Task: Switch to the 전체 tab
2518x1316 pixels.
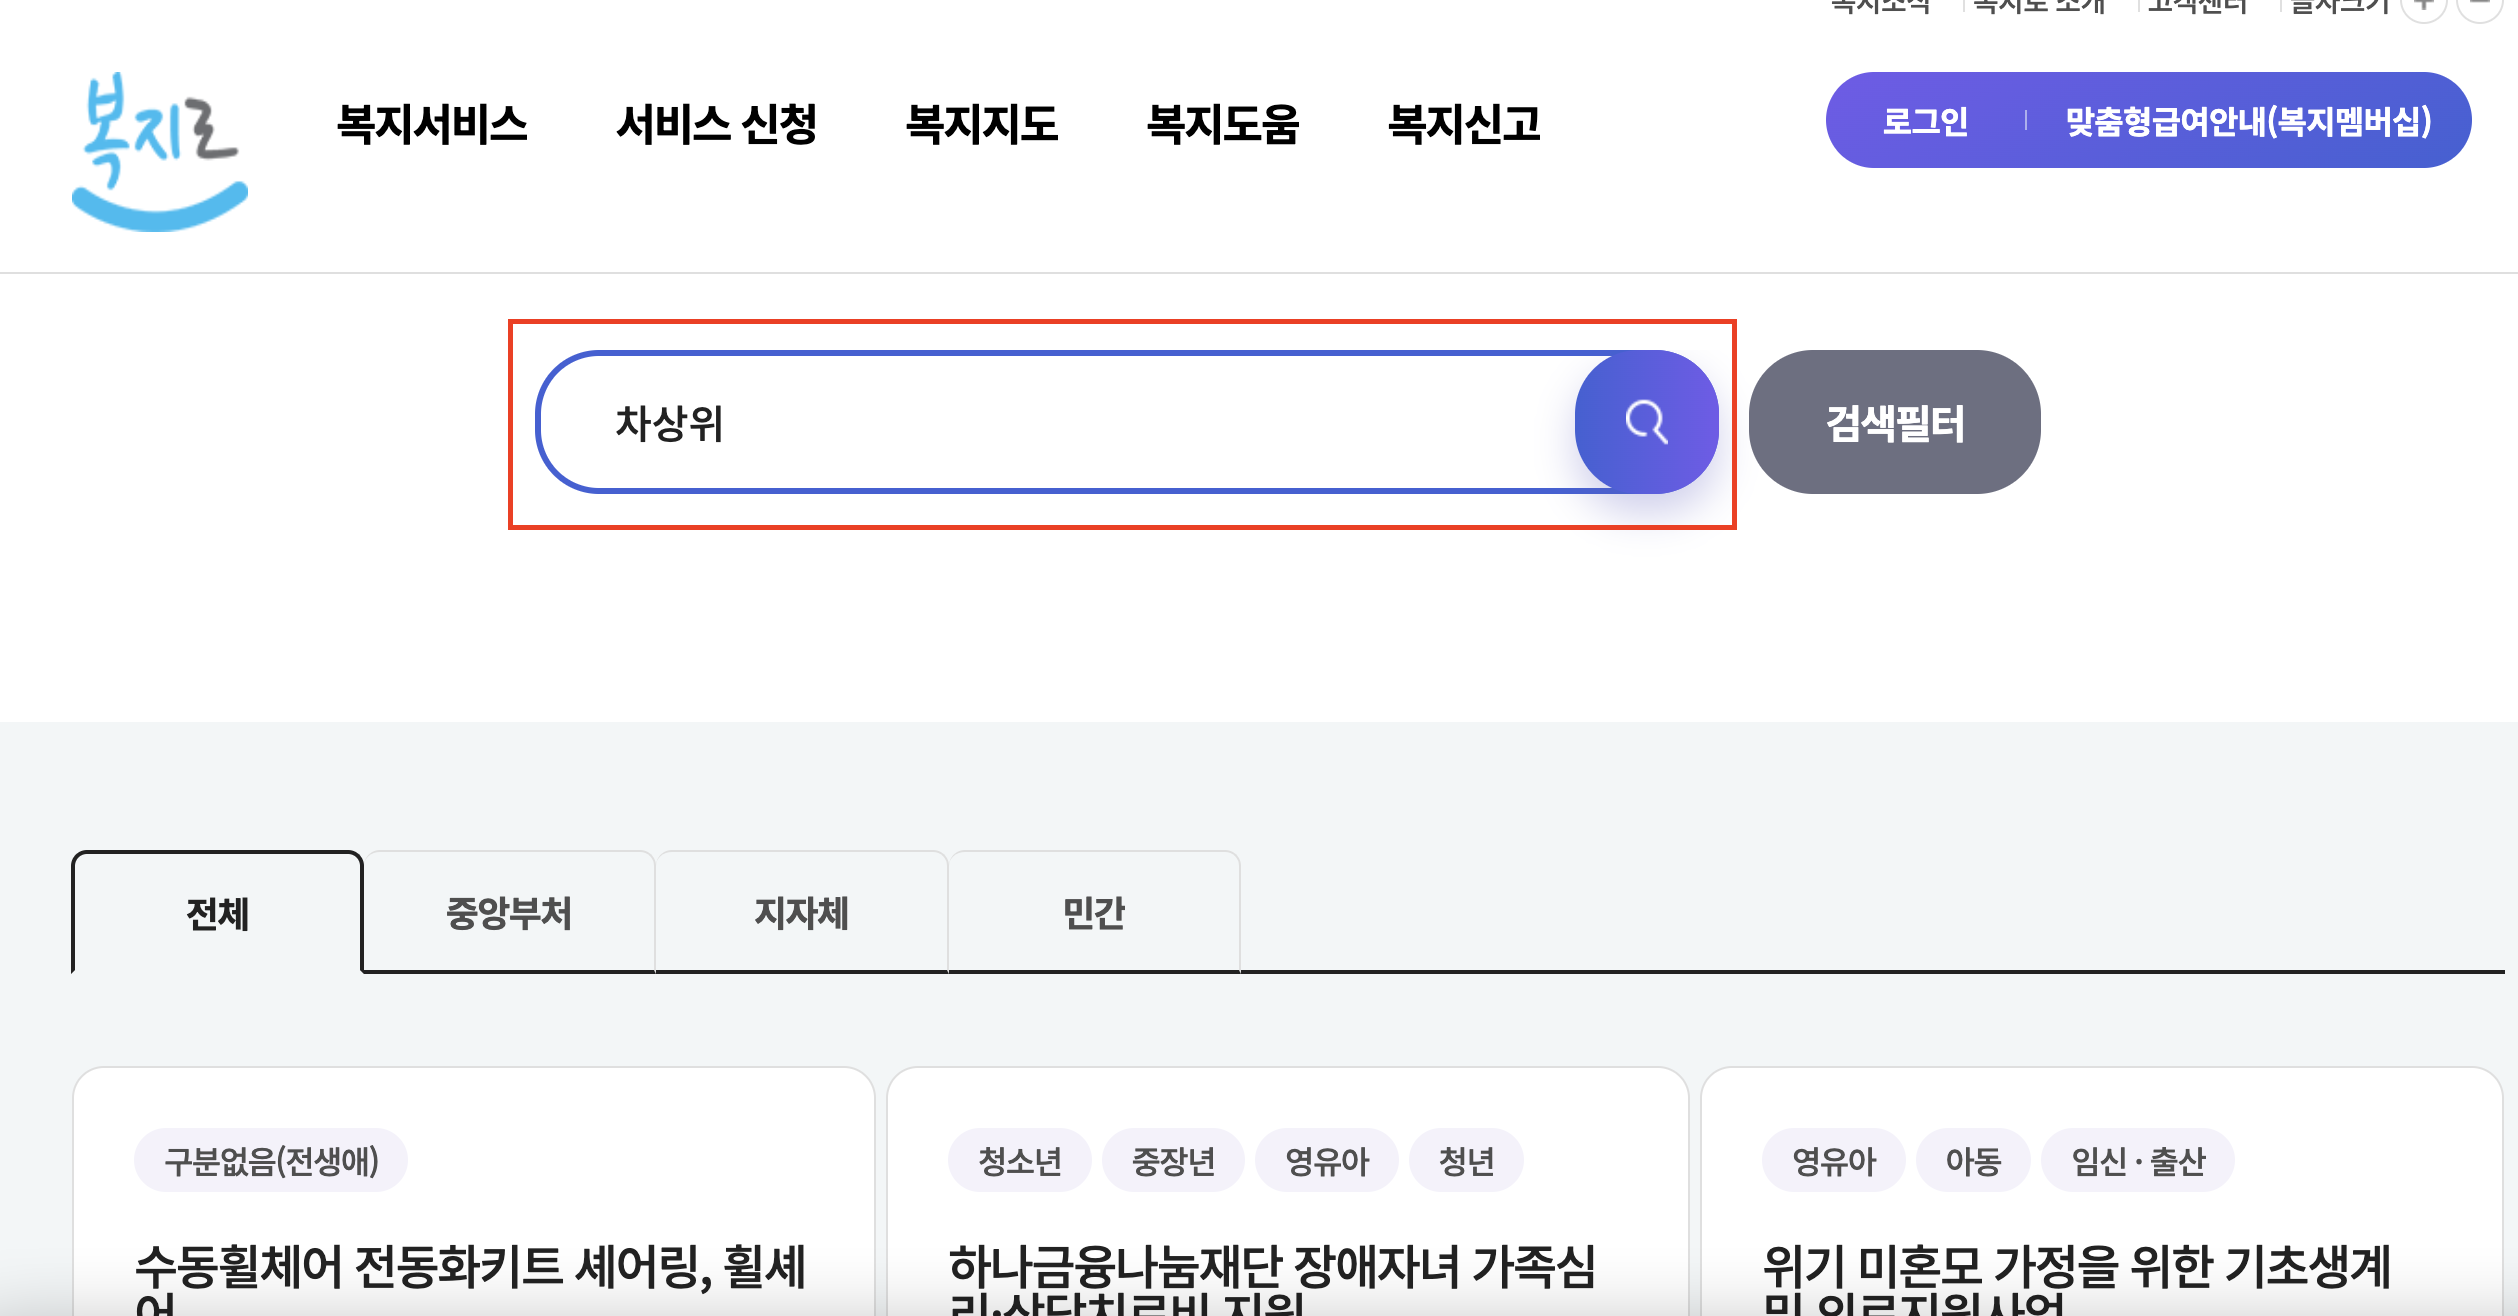Action: (217, 913)
